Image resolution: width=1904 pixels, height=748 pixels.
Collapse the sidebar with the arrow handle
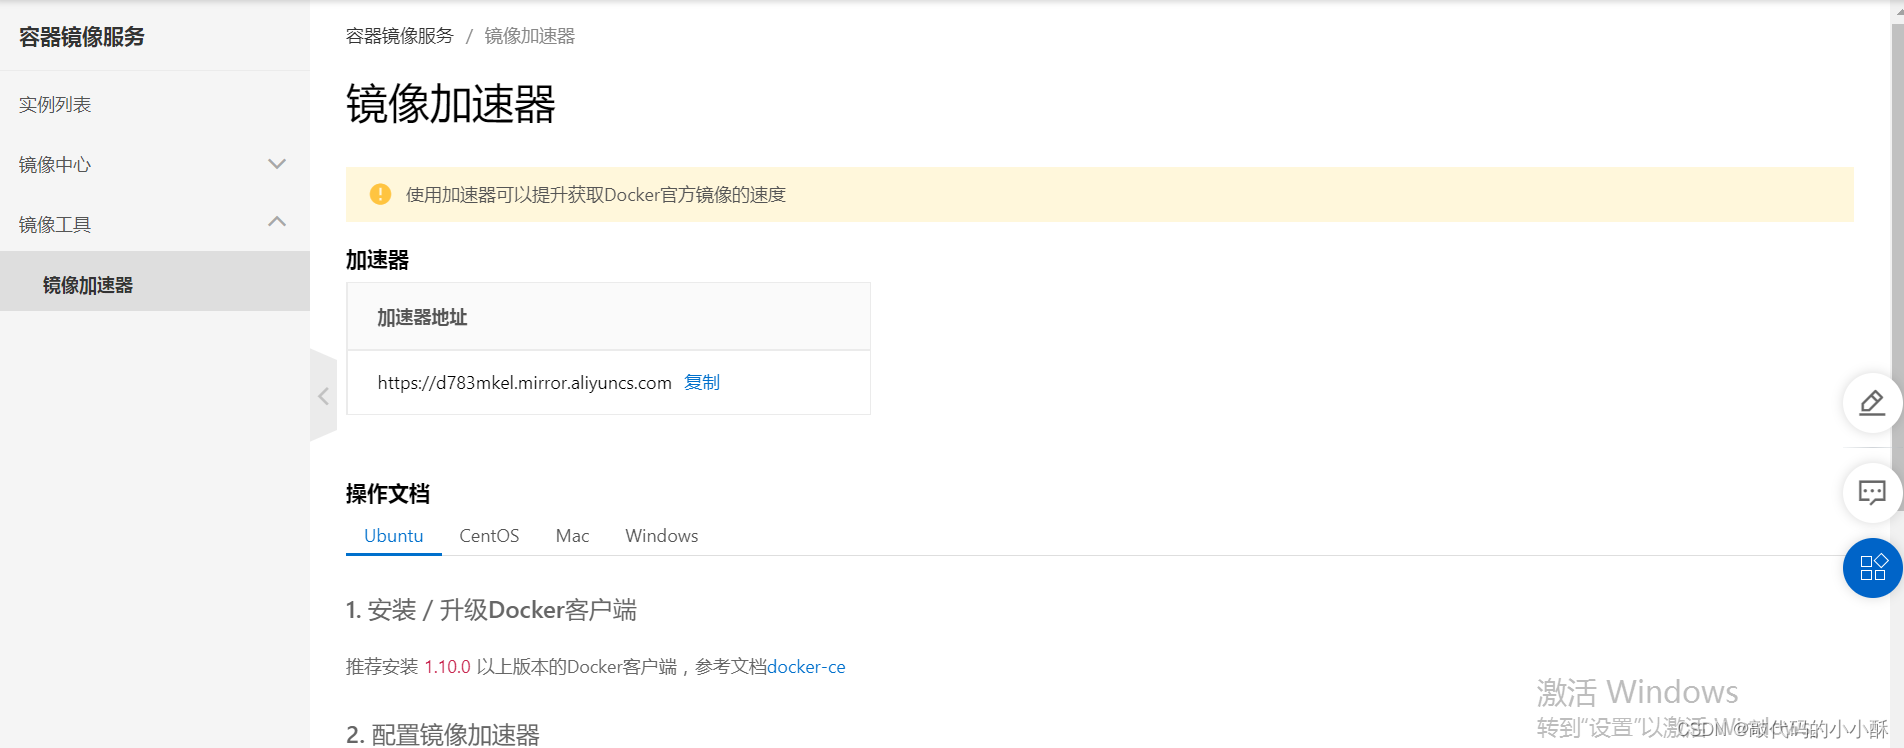323,396
